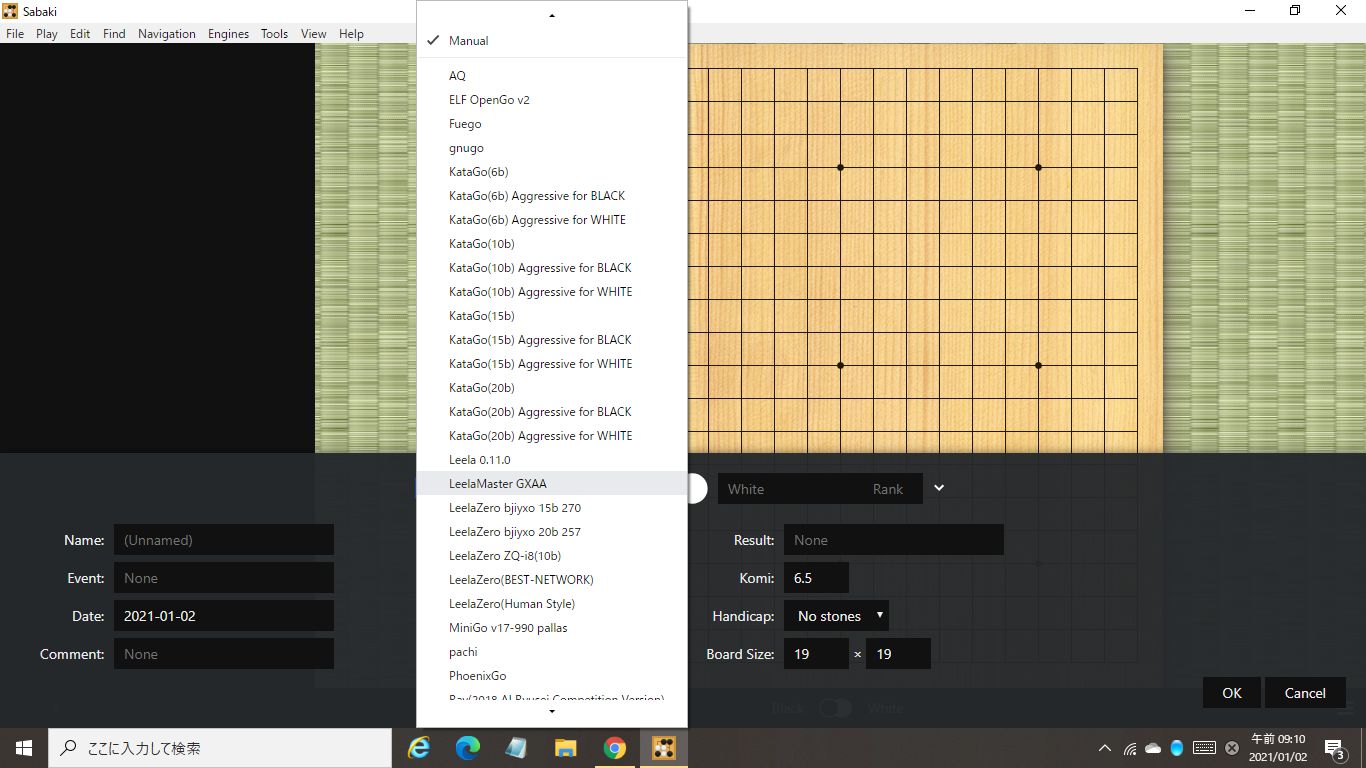The image size is (1366, 768).
Task: Open the View menu
Action: click(x=314, y=33)
